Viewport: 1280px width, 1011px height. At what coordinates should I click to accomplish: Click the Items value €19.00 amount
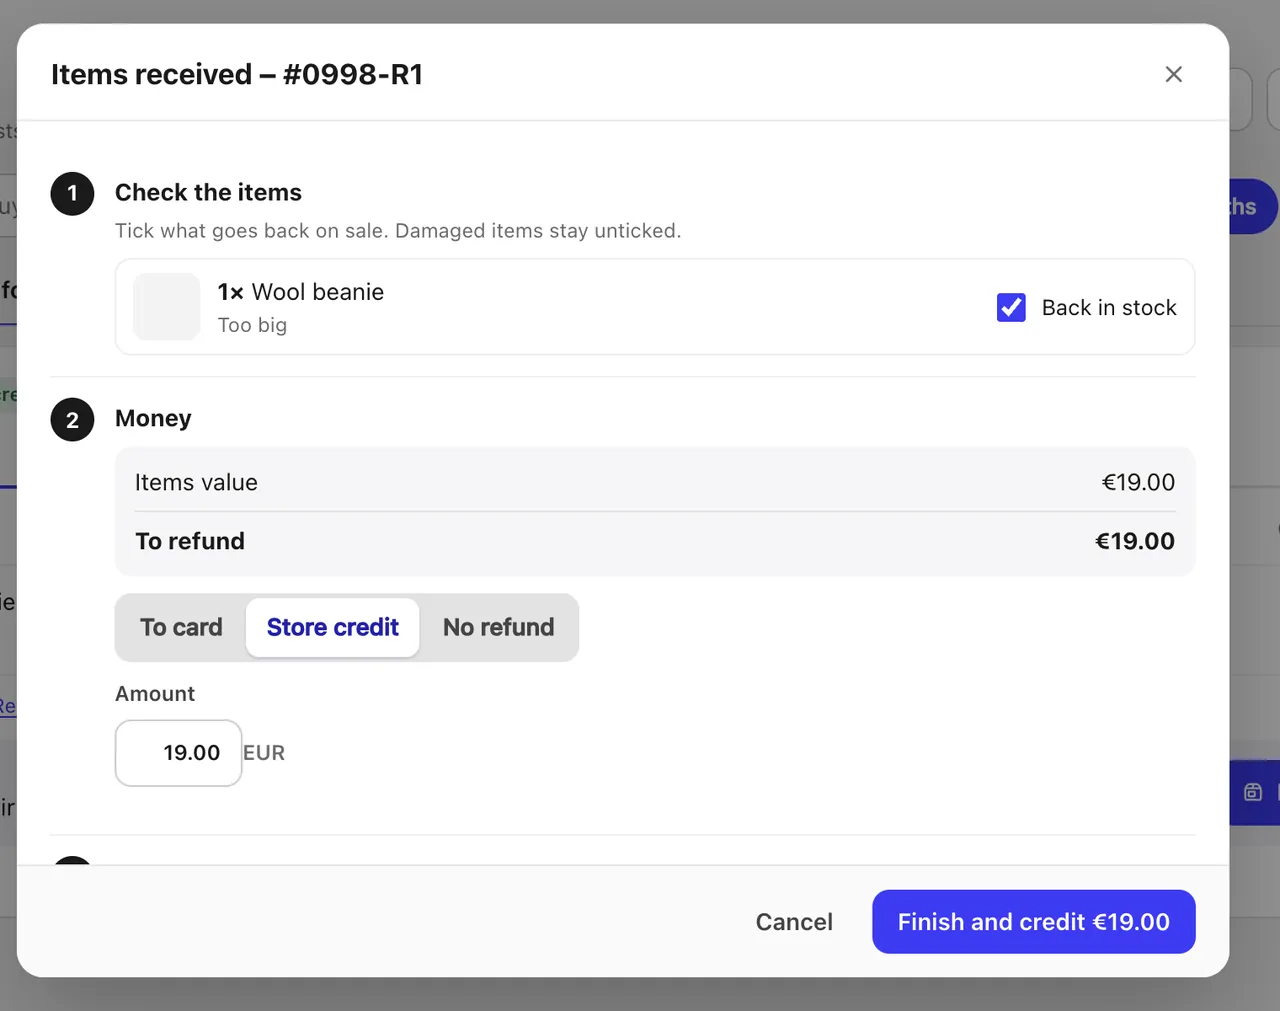pyautogui.click(x=1138, y=482)
